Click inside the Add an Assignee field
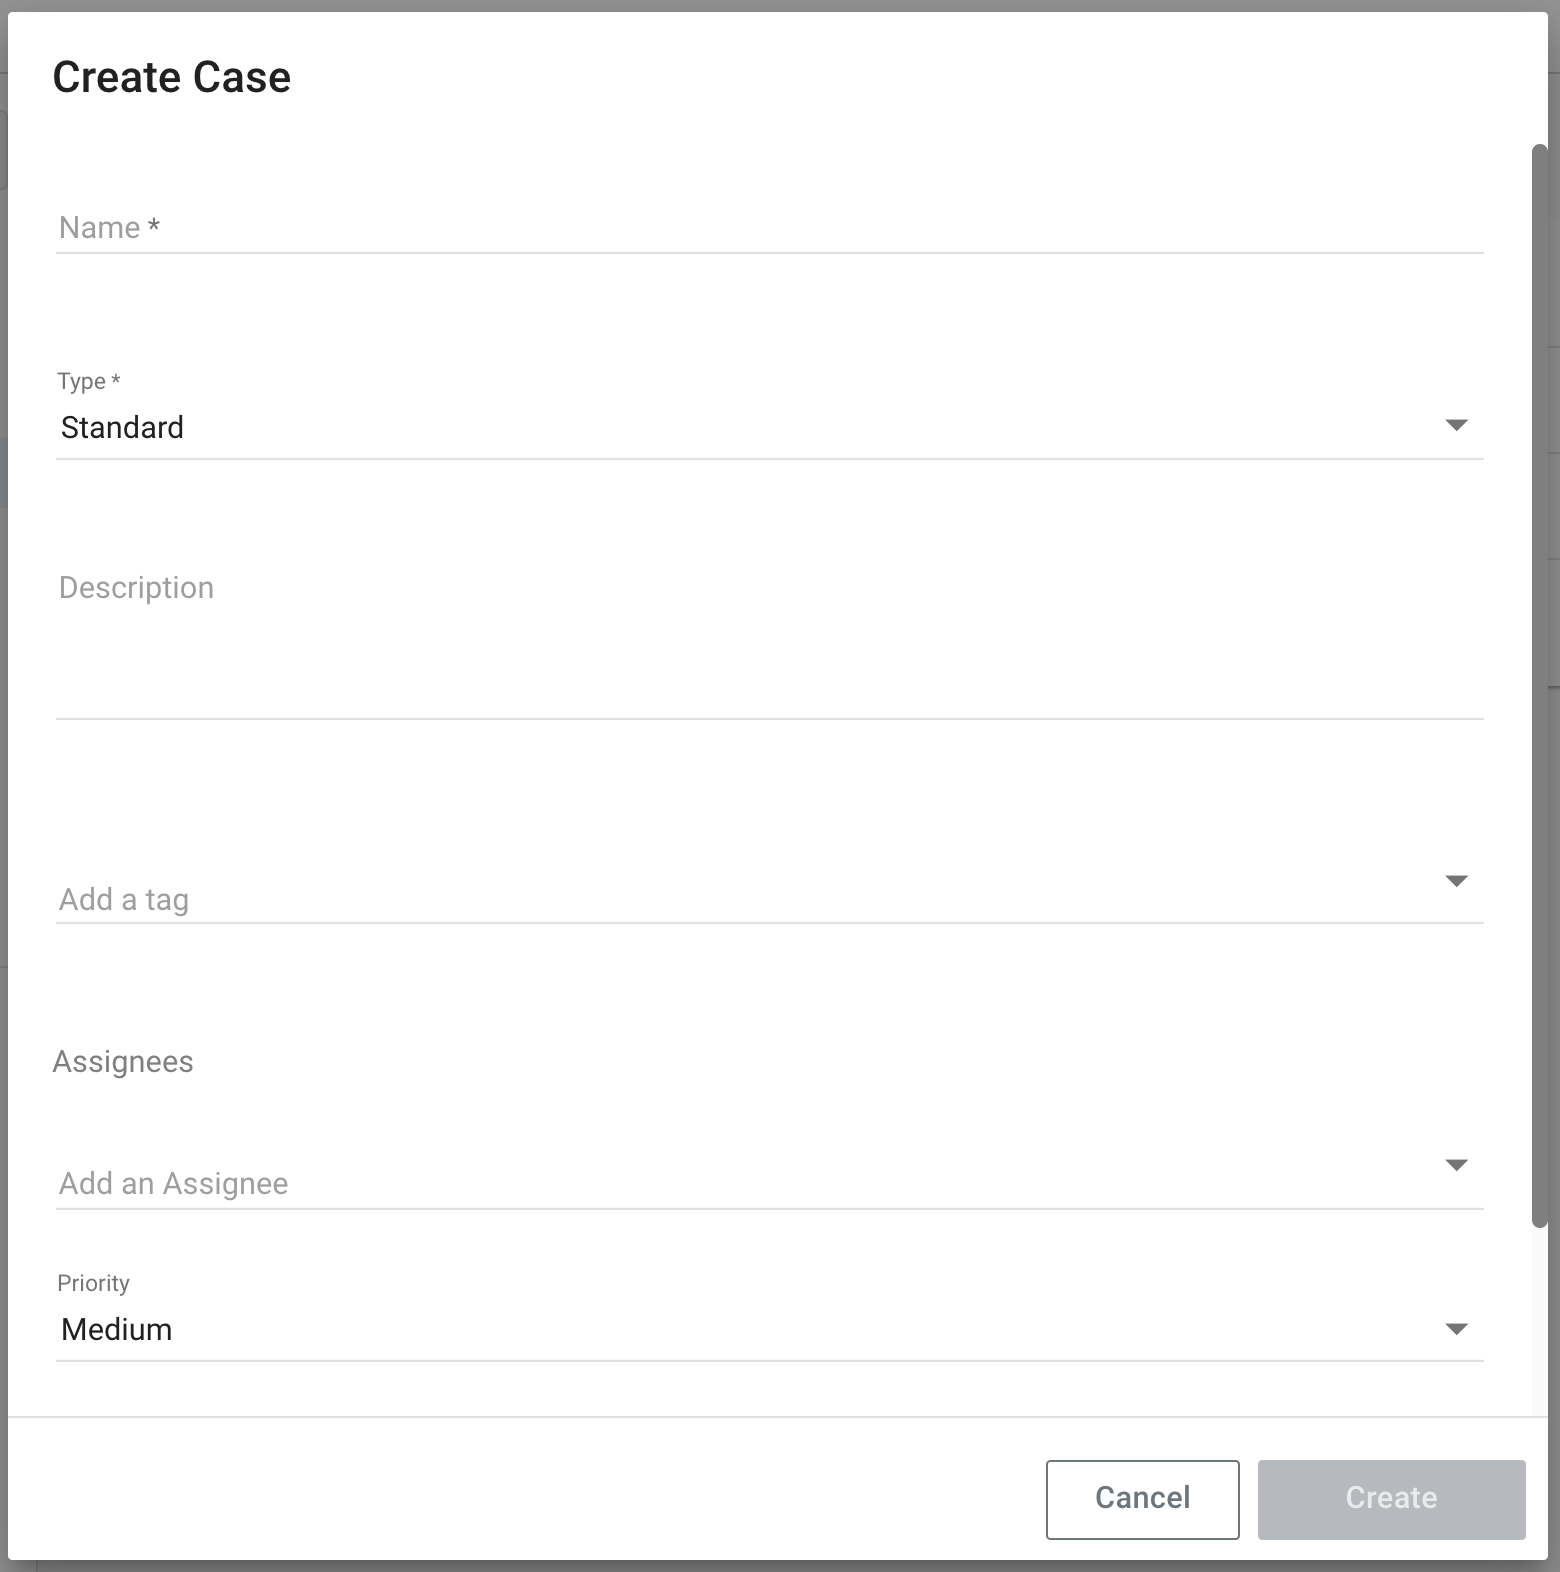 click(400, 1182)
